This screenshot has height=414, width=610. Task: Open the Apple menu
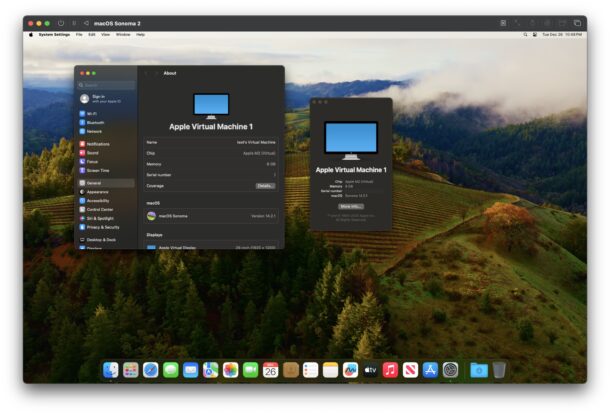(x=31, y=34)
